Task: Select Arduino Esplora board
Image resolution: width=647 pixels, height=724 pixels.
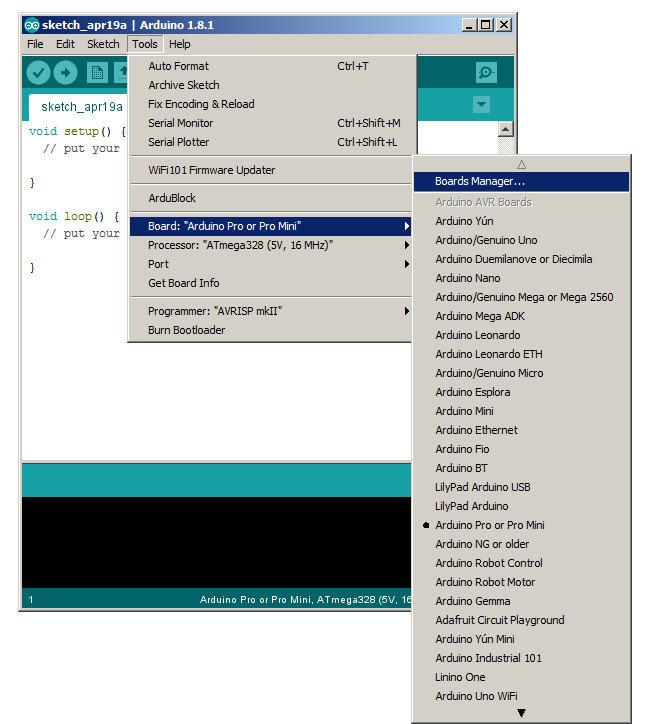Action: pyautogui.click(x=521, y=392)
